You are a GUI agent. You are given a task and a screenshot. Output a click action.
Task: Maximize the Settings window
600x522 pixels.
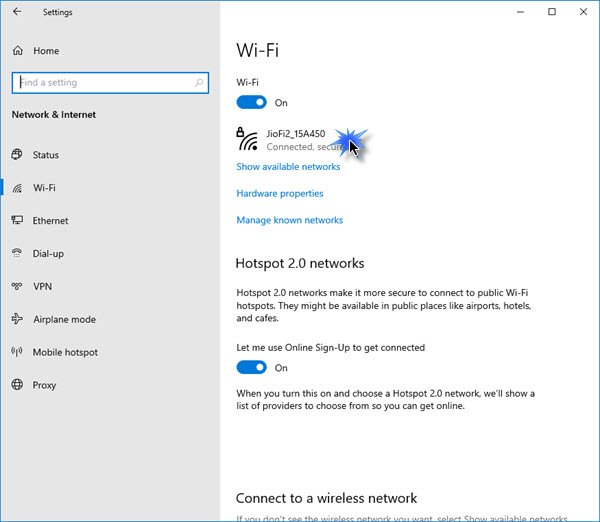tap(552, 12)
